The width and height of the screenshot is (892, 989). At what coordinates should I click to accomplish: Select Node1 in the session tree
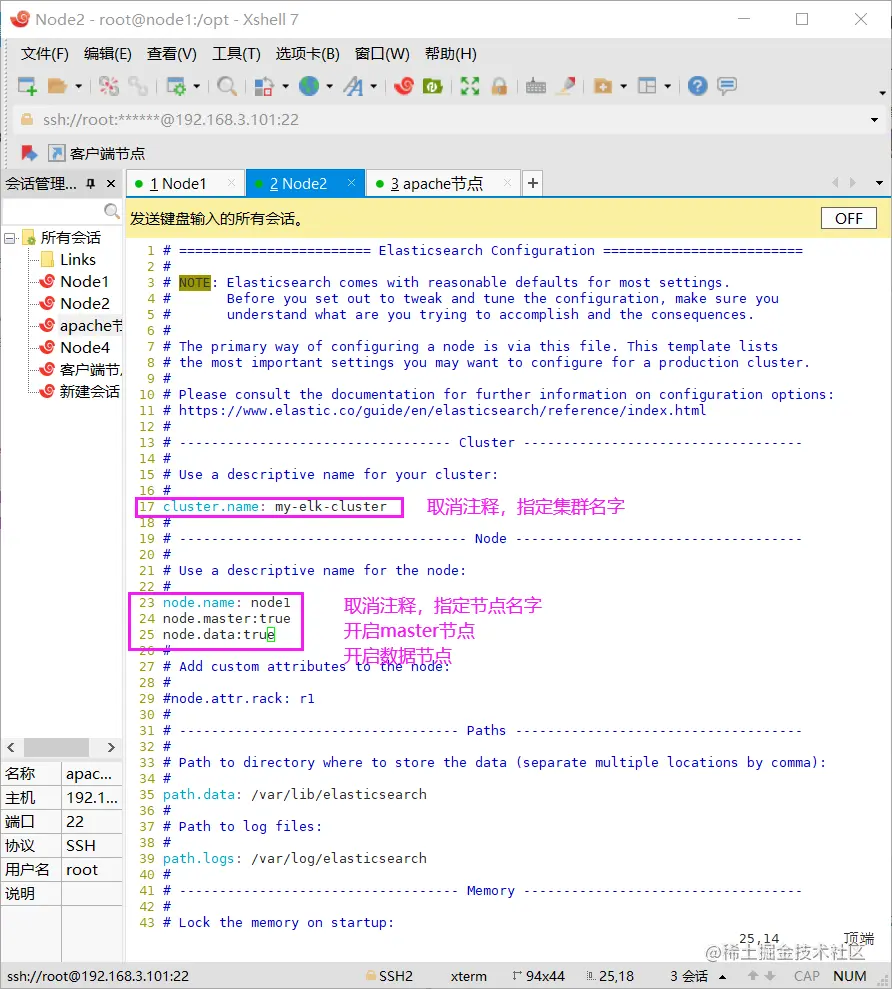click(84, 281)
